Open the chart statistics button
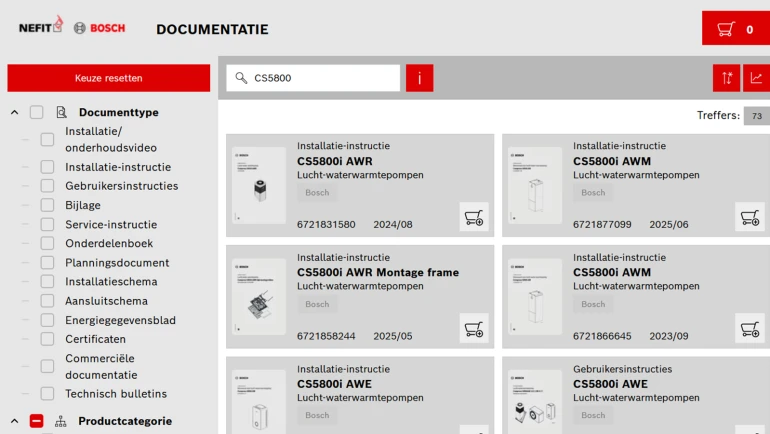This screenshot has width=770, height=434. pyautogui.click(x=756, y=78)
